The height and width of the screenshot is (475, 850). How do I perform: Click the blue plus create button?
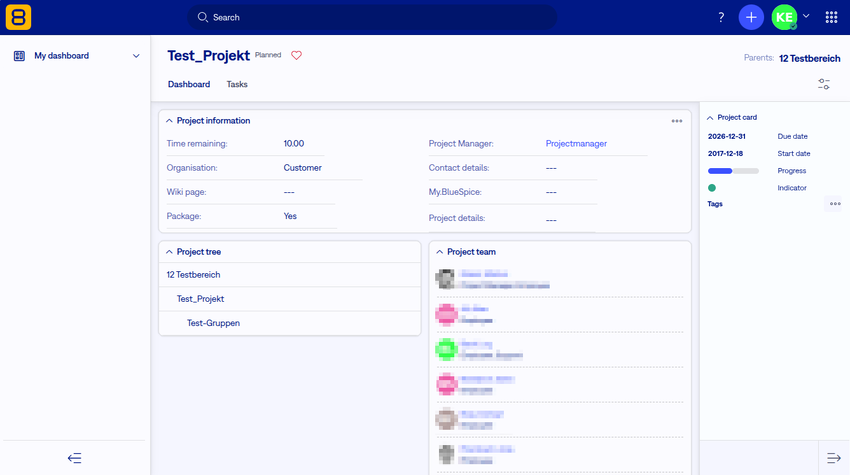point(751,17)
